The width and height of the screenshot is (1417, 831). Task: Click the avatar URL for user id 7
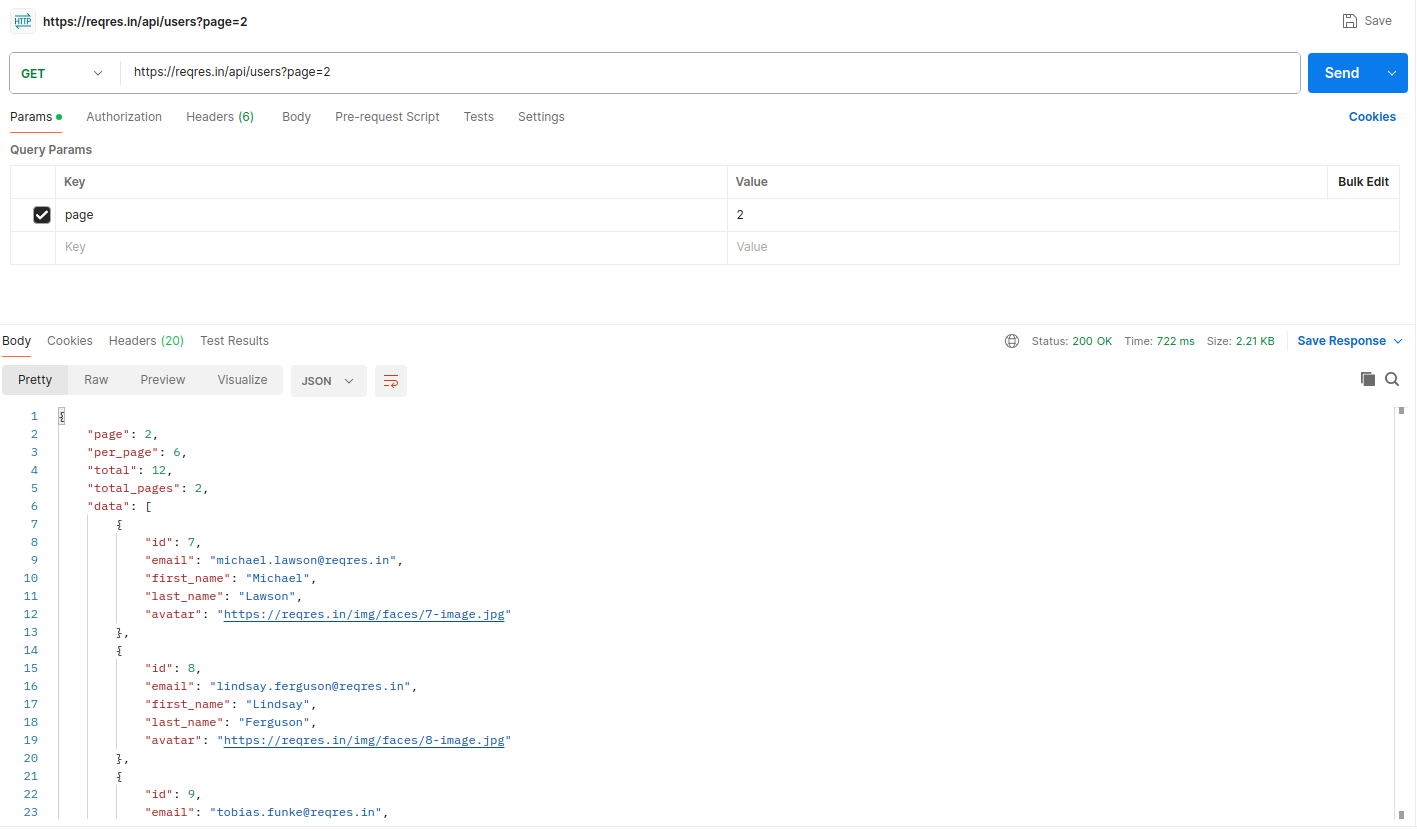(364, 613)
